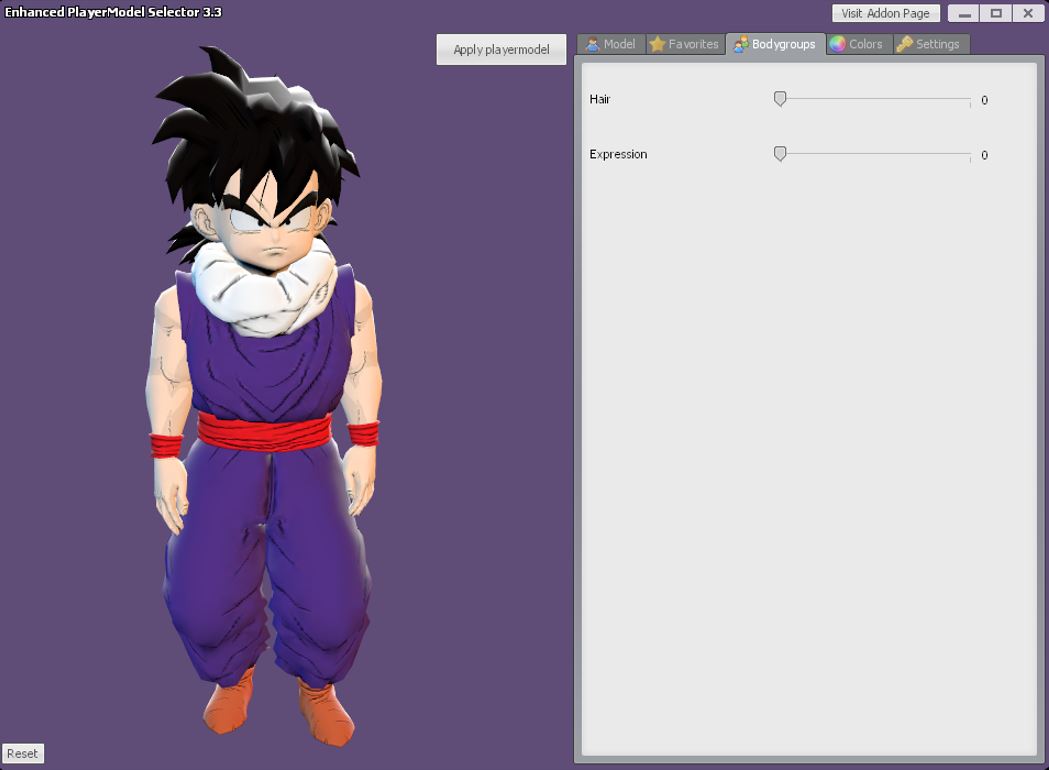Open the Favorites tab
The image size is (1049, 770).
[686, 44]
